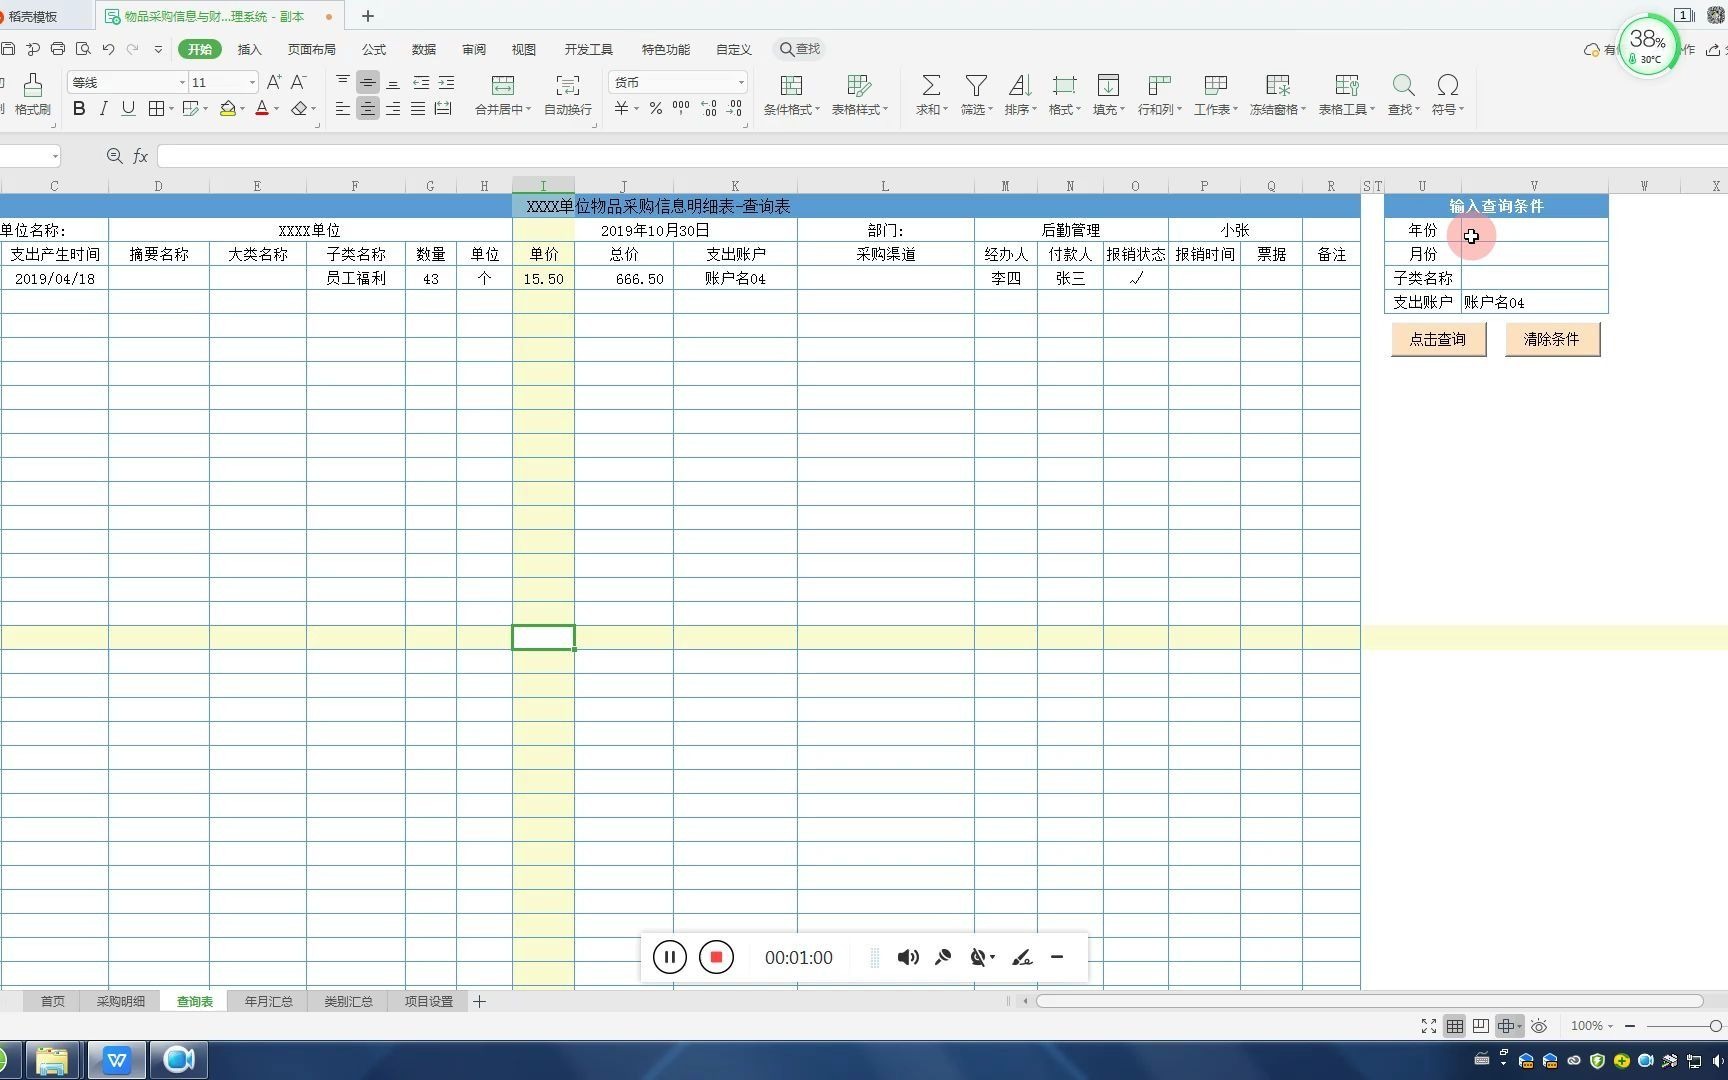This screenshot has width=1728, height=1080.
Task: Switch to the 项目设置 sheet tab
Action: tap(428, 1001)
